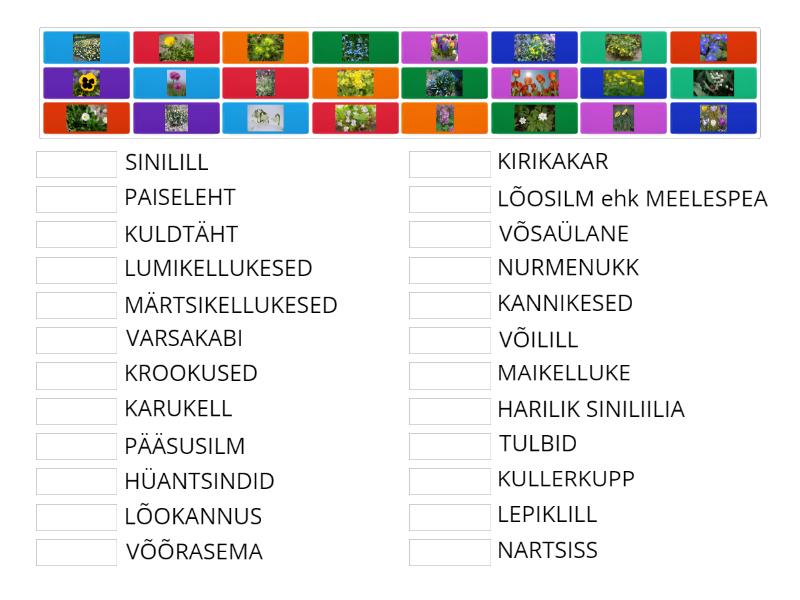Select the blank box beside PÄÄSUSILM
The width and height of the screenshot is (800, 600).
click(76, 446)
